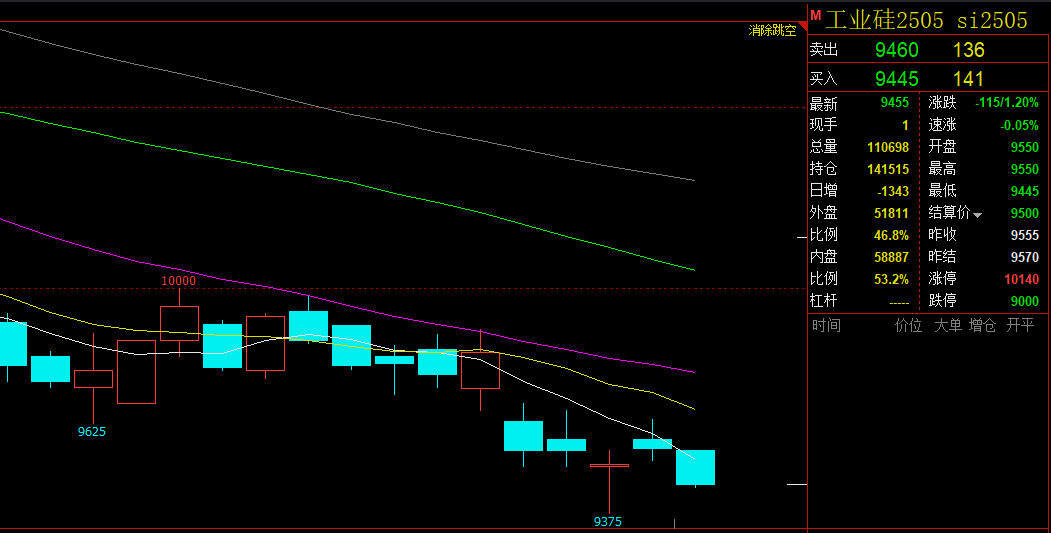Click the 涨跌 value -115/1.20%
Image resolution: width=1051 pixels, height=533 pixels.
pyautogui.click(x=1007, y=103)
